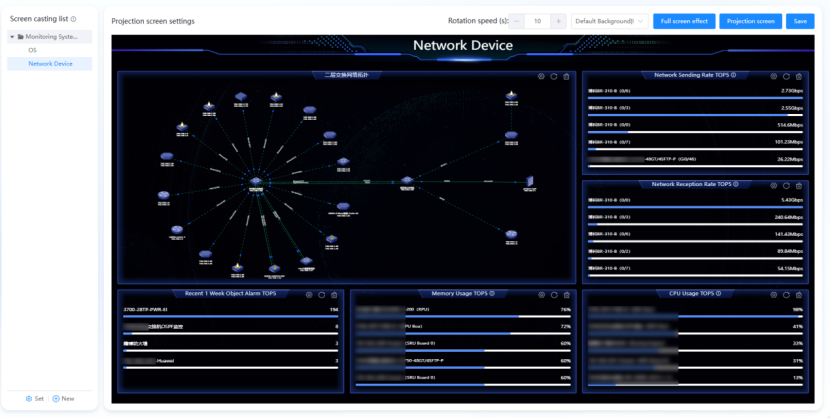Delete the Recent 1 Week Object Alarm panel

tap(335, 294)
